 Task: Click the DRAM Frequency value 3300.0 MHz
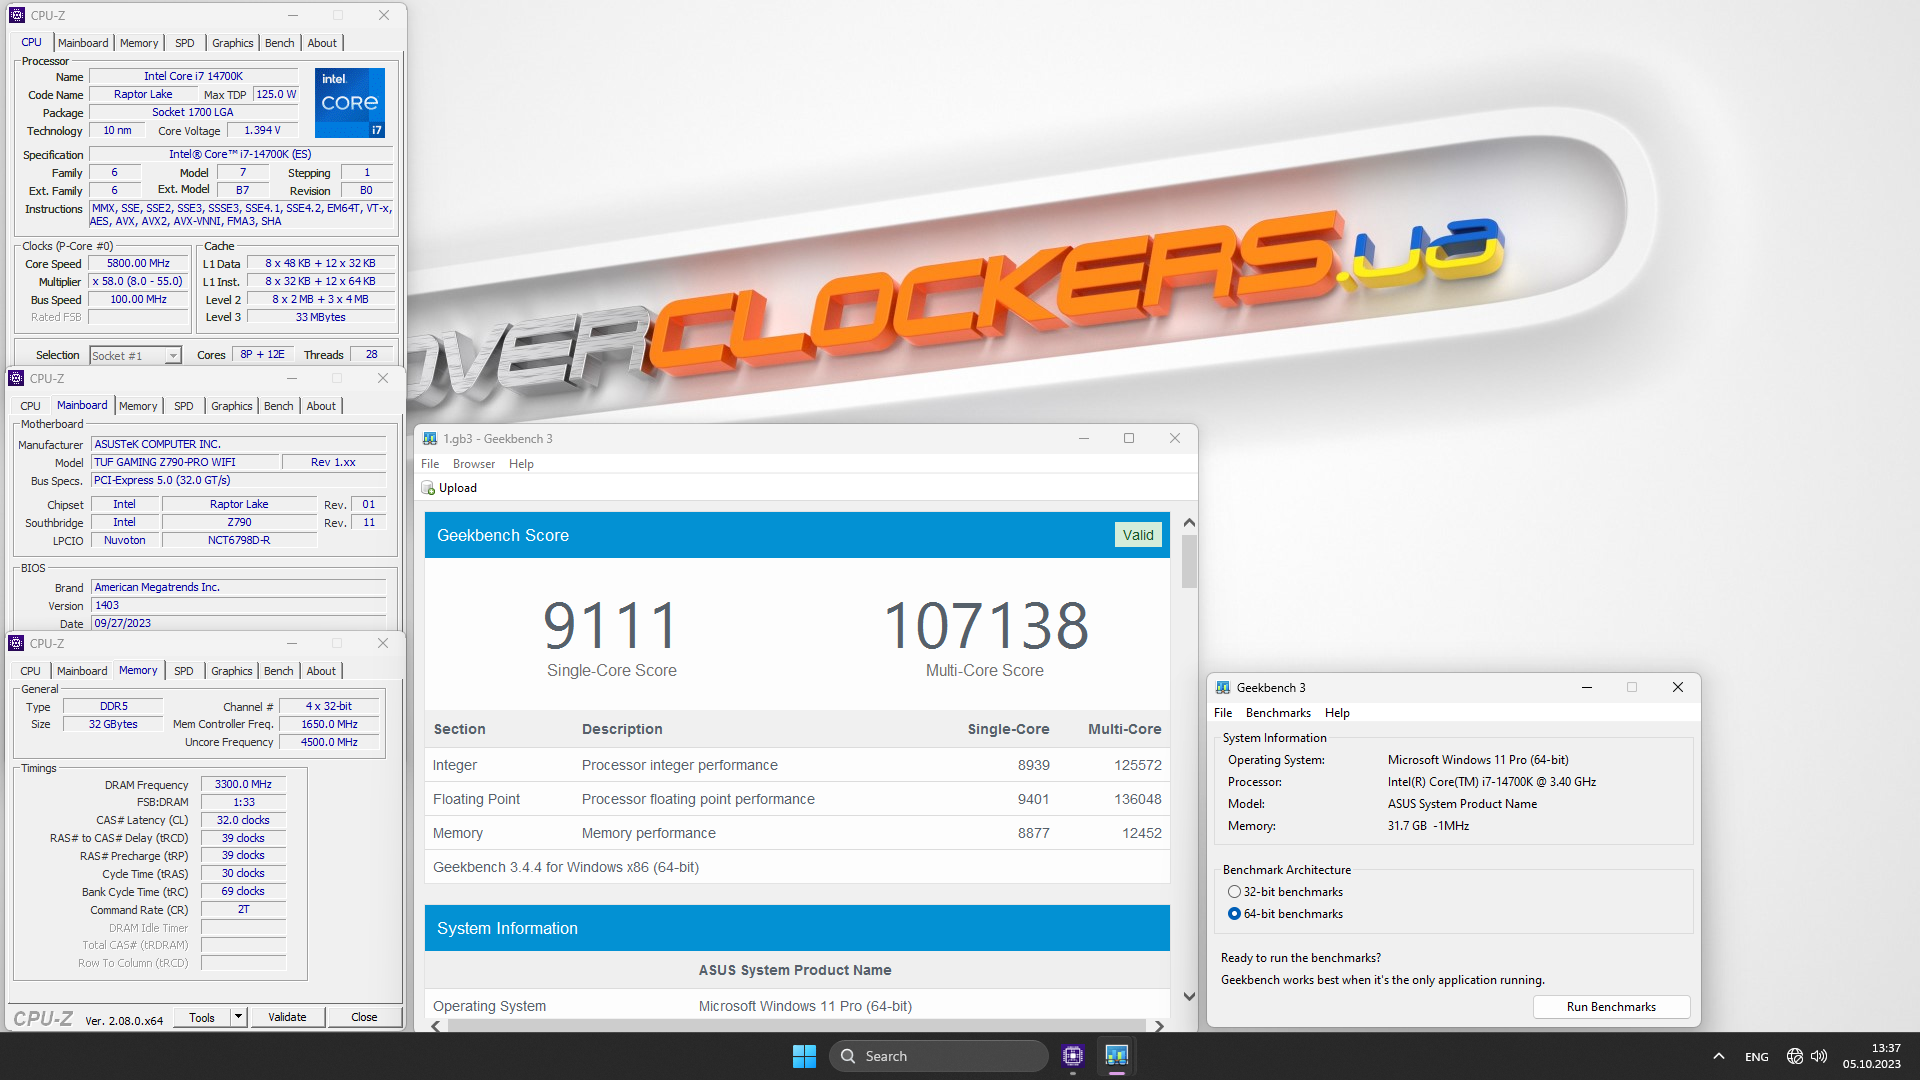pyautogui.click(x=243, y=785)
